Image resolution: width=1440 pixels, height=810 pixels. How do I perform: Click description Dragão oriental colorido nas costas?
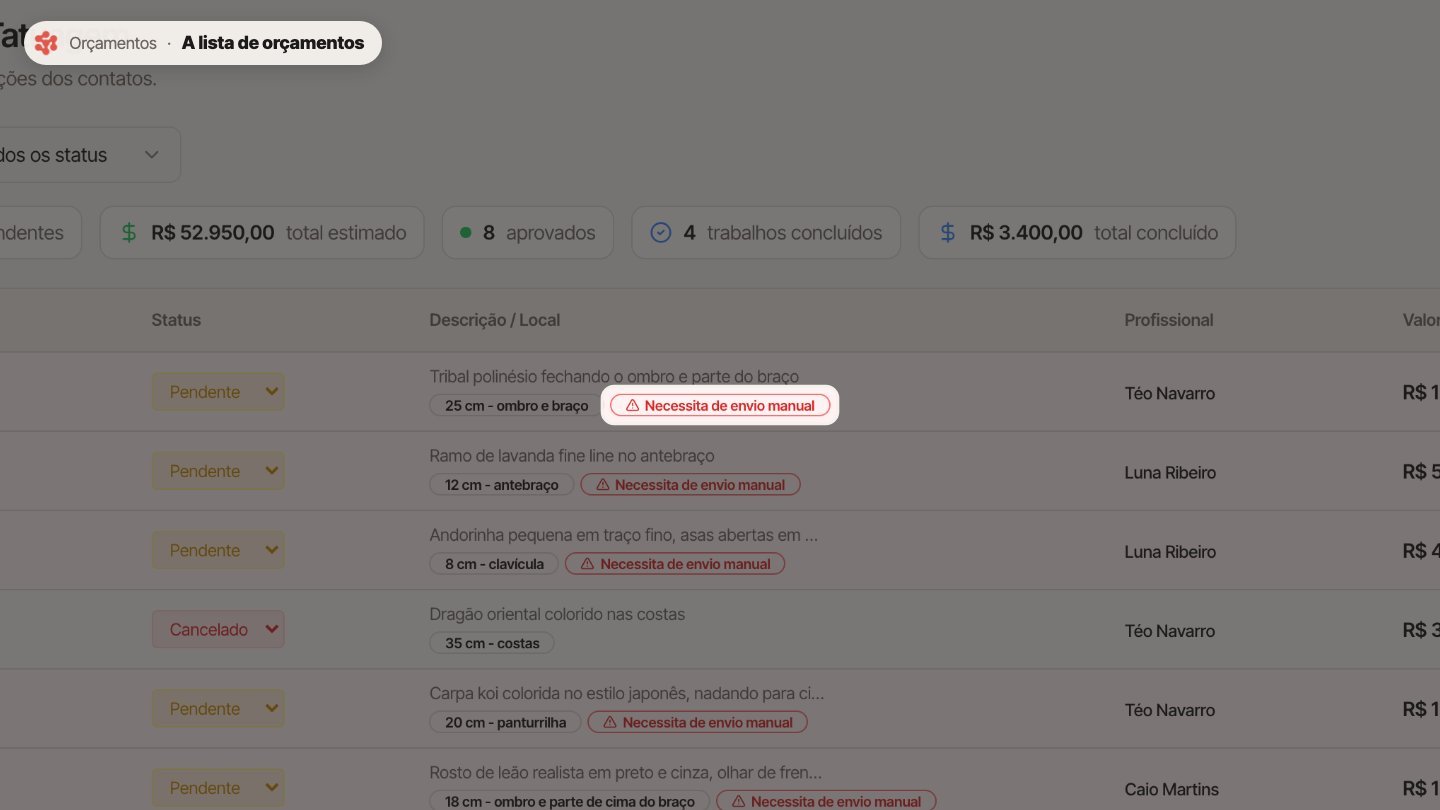[557, 614]
